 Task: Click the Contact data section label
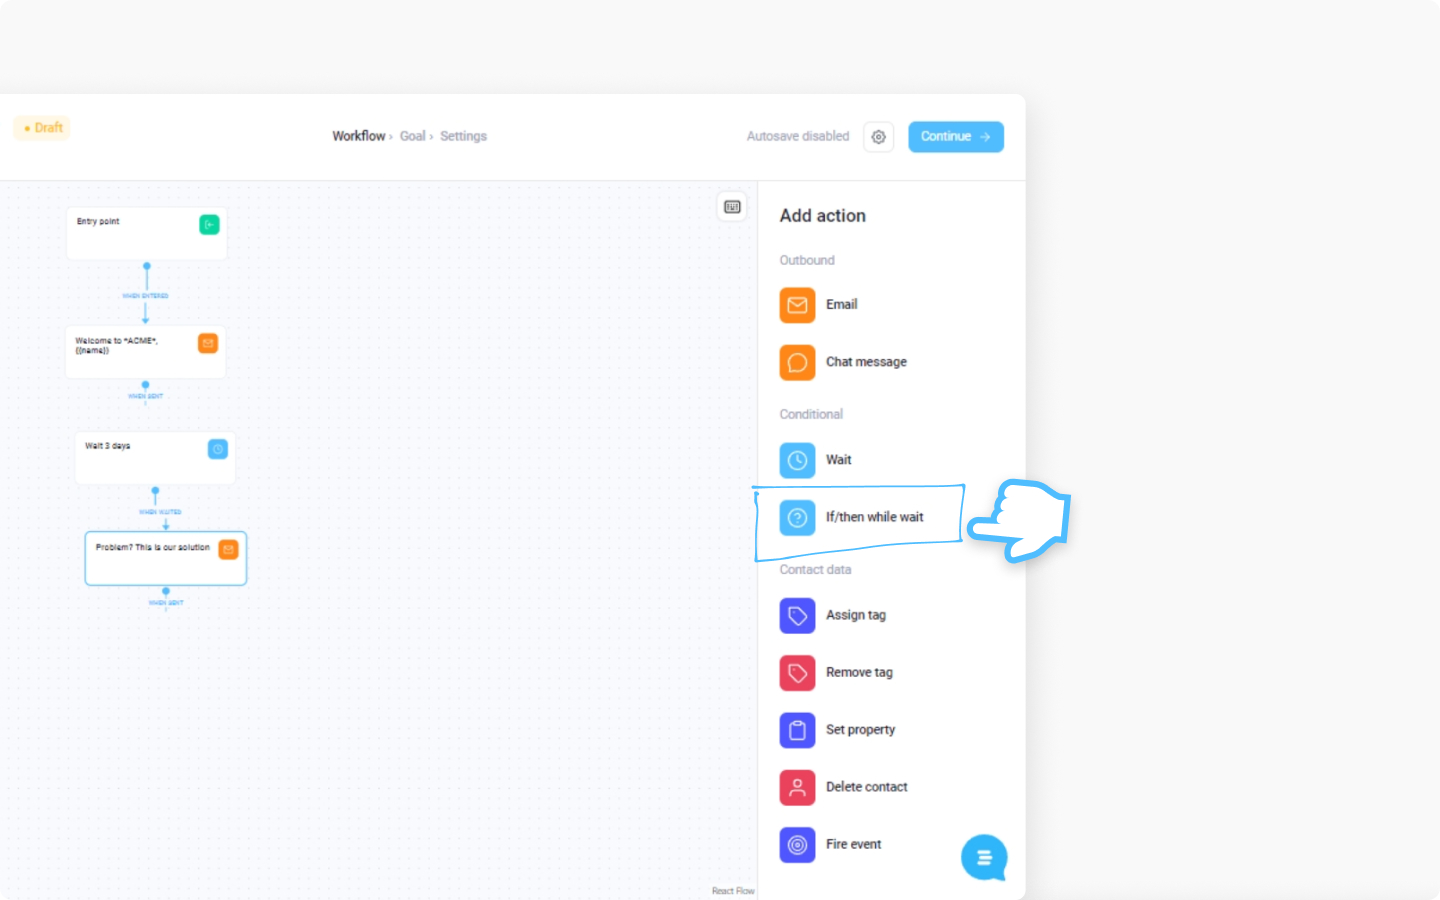pyautogui.click(x=815, y=569)
